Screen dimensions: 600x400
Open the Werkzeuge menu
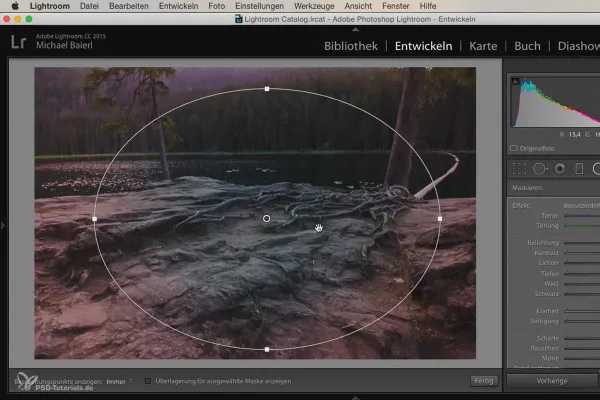point(314,6)
